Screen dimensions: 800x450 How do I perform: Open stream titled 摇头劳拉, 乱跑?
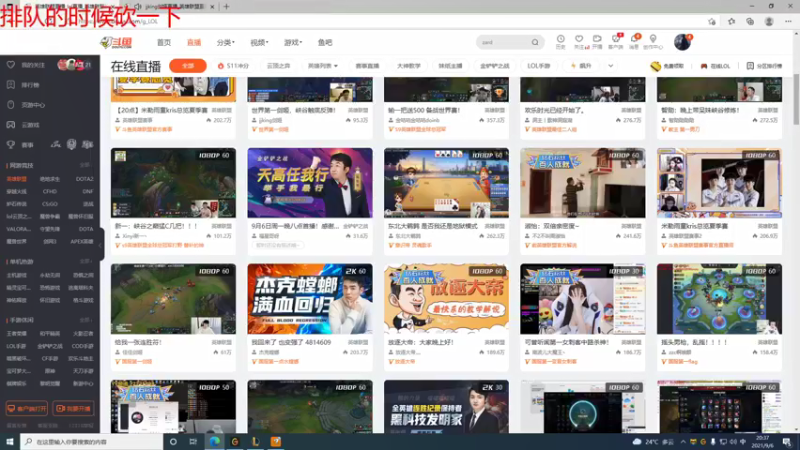pyautogui.click(x=694, y=342)
